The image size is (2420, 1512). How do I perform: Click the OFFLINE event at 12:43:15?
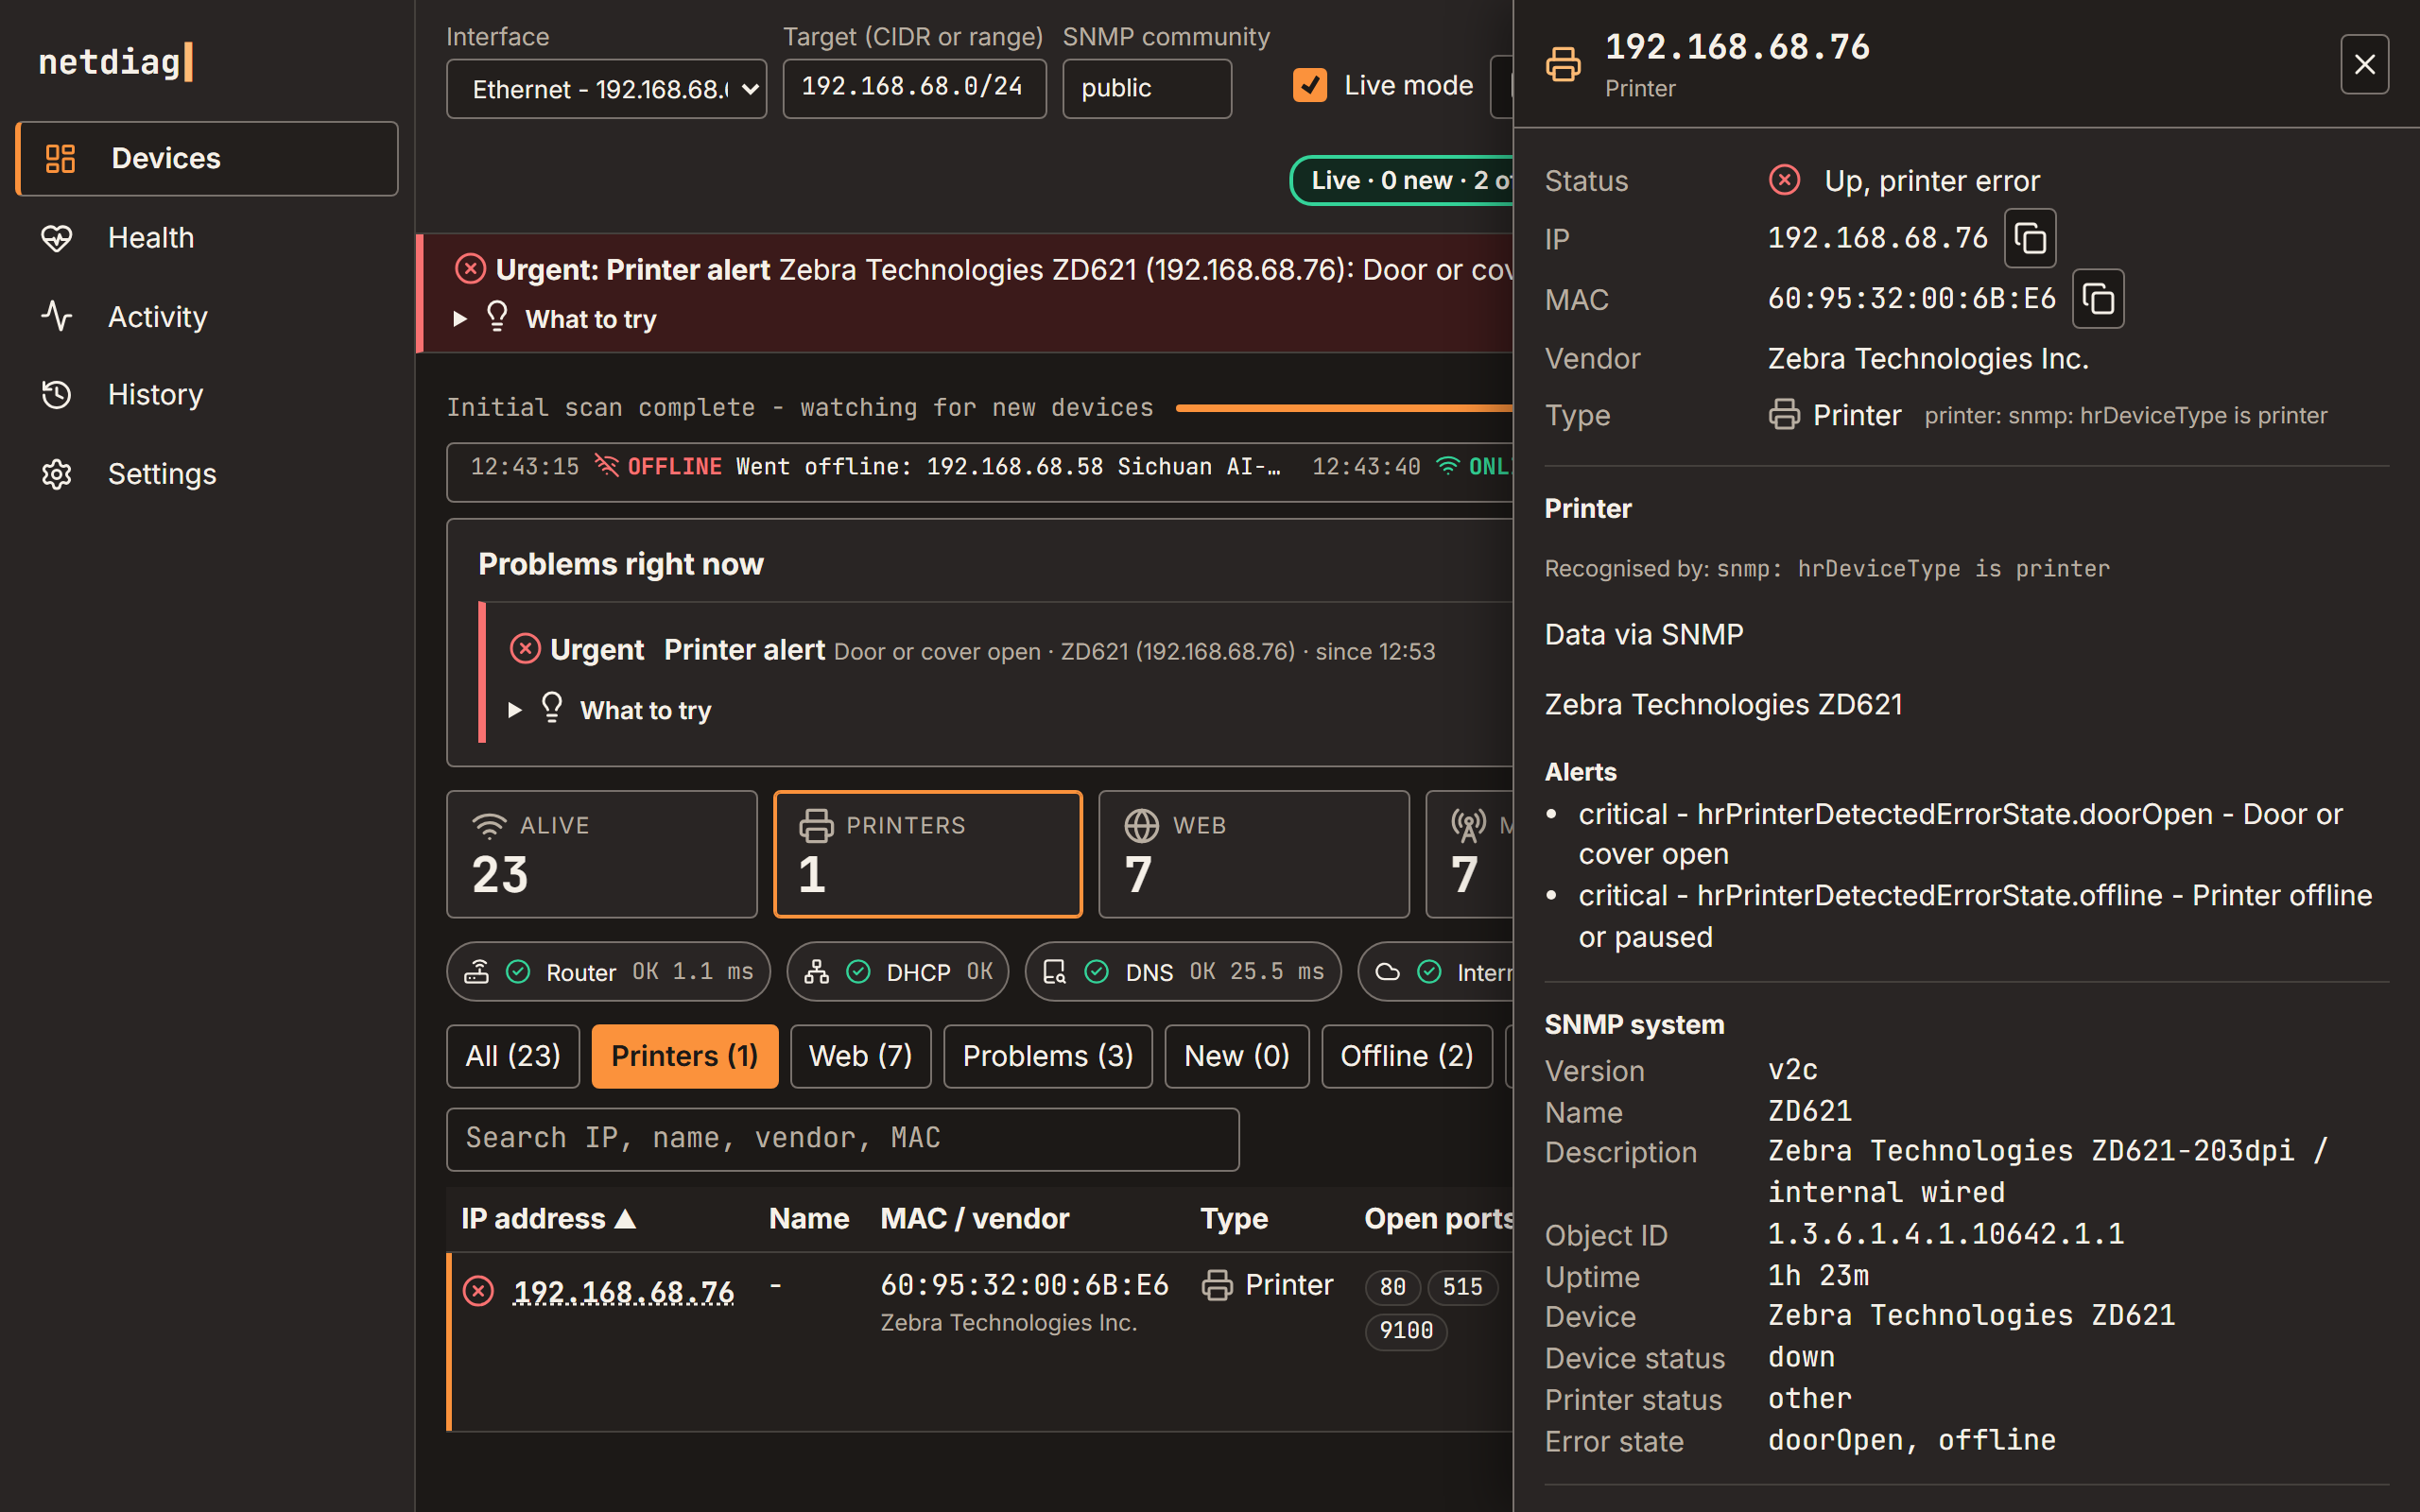(875, 467)
